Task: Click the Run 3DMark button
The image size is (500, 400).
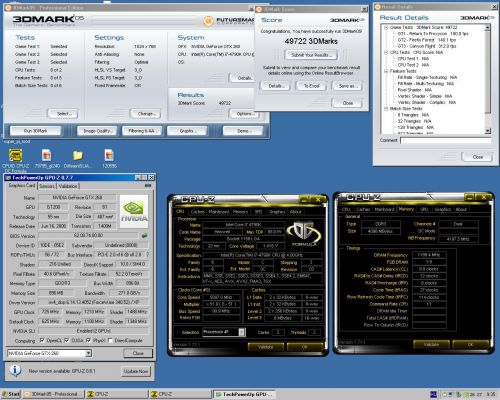Action: [x=35, y=131]
